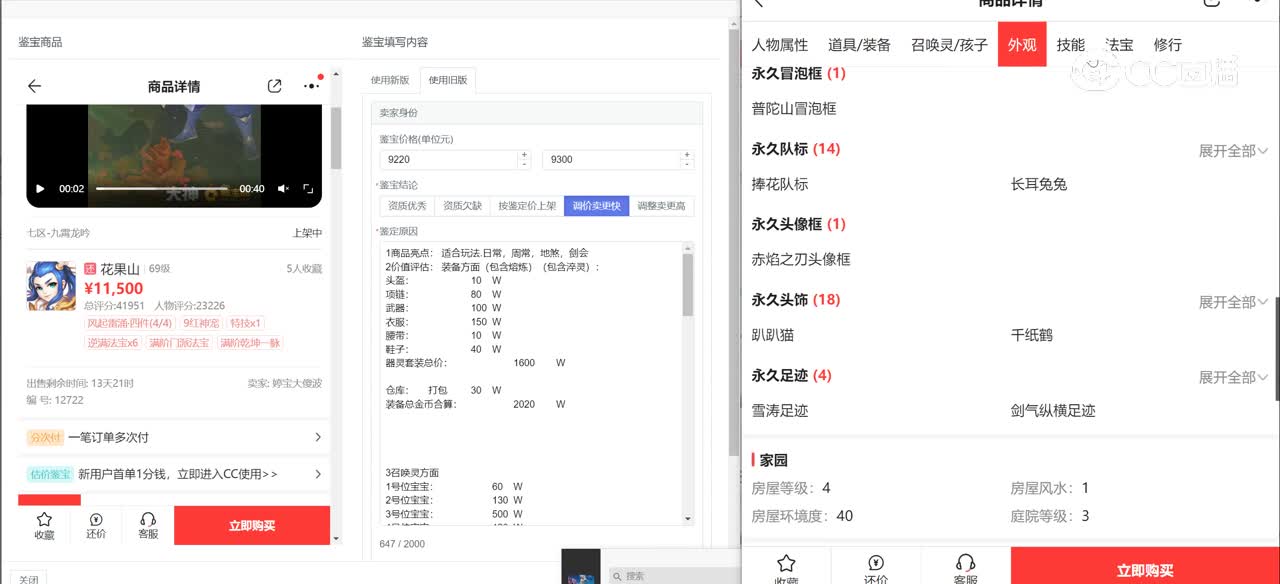Screen dimensions: 1280x584
Task: Choose the 按鉴定价上架 option
Action: [527, 206]
